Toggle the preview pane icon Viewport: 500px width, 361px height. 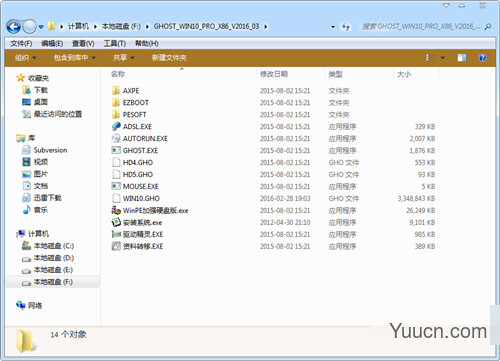462,58
